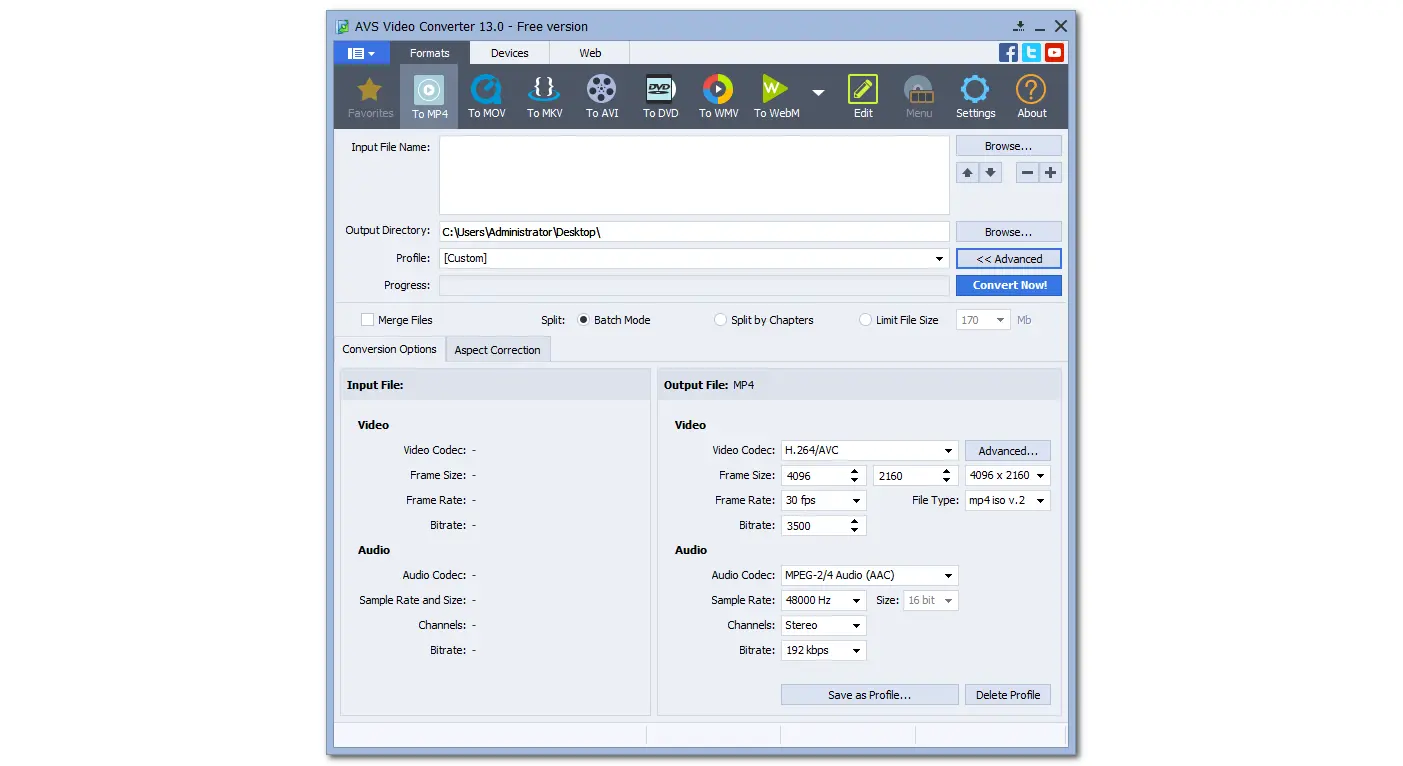Open the 4096 x 2160 preset dropdown

tap(1007, 475)
